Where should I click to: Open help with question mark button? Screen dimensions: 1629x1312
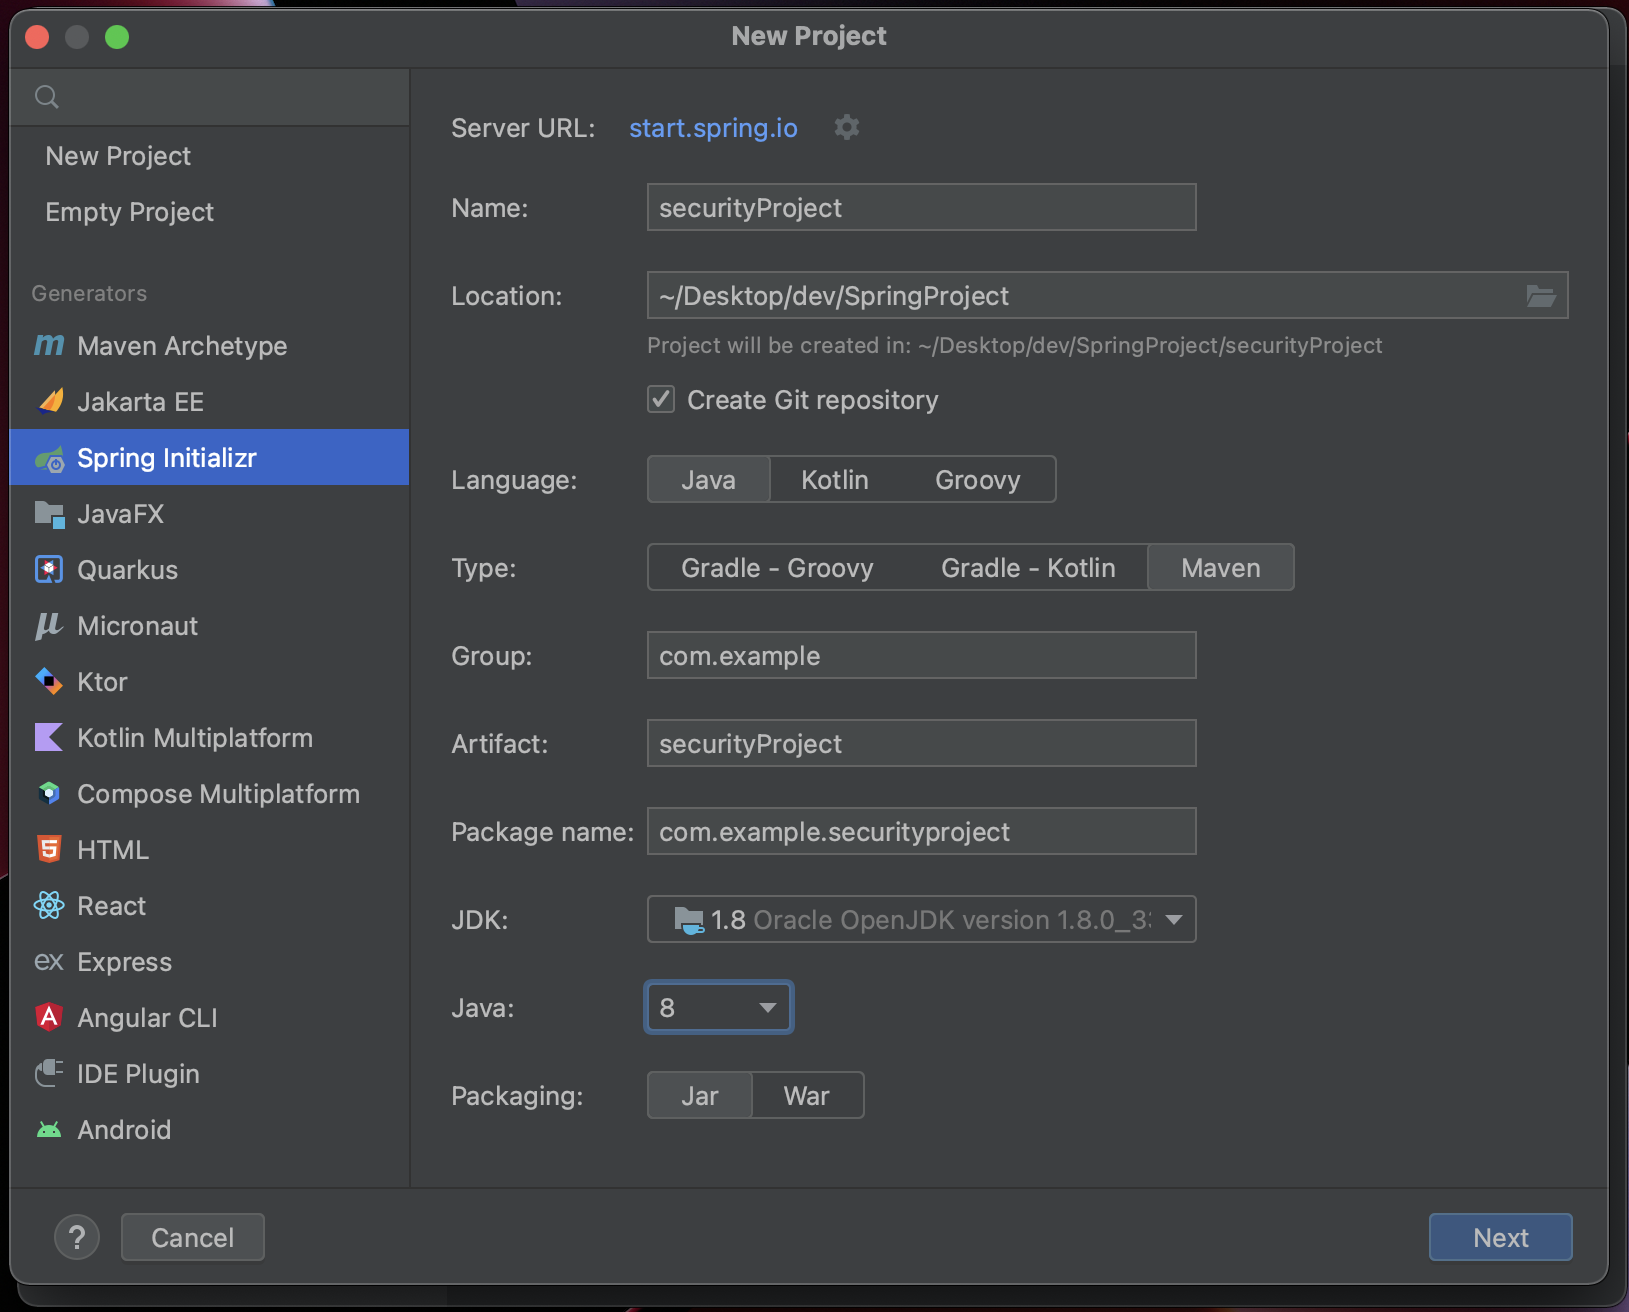(x=77, y=1237)
